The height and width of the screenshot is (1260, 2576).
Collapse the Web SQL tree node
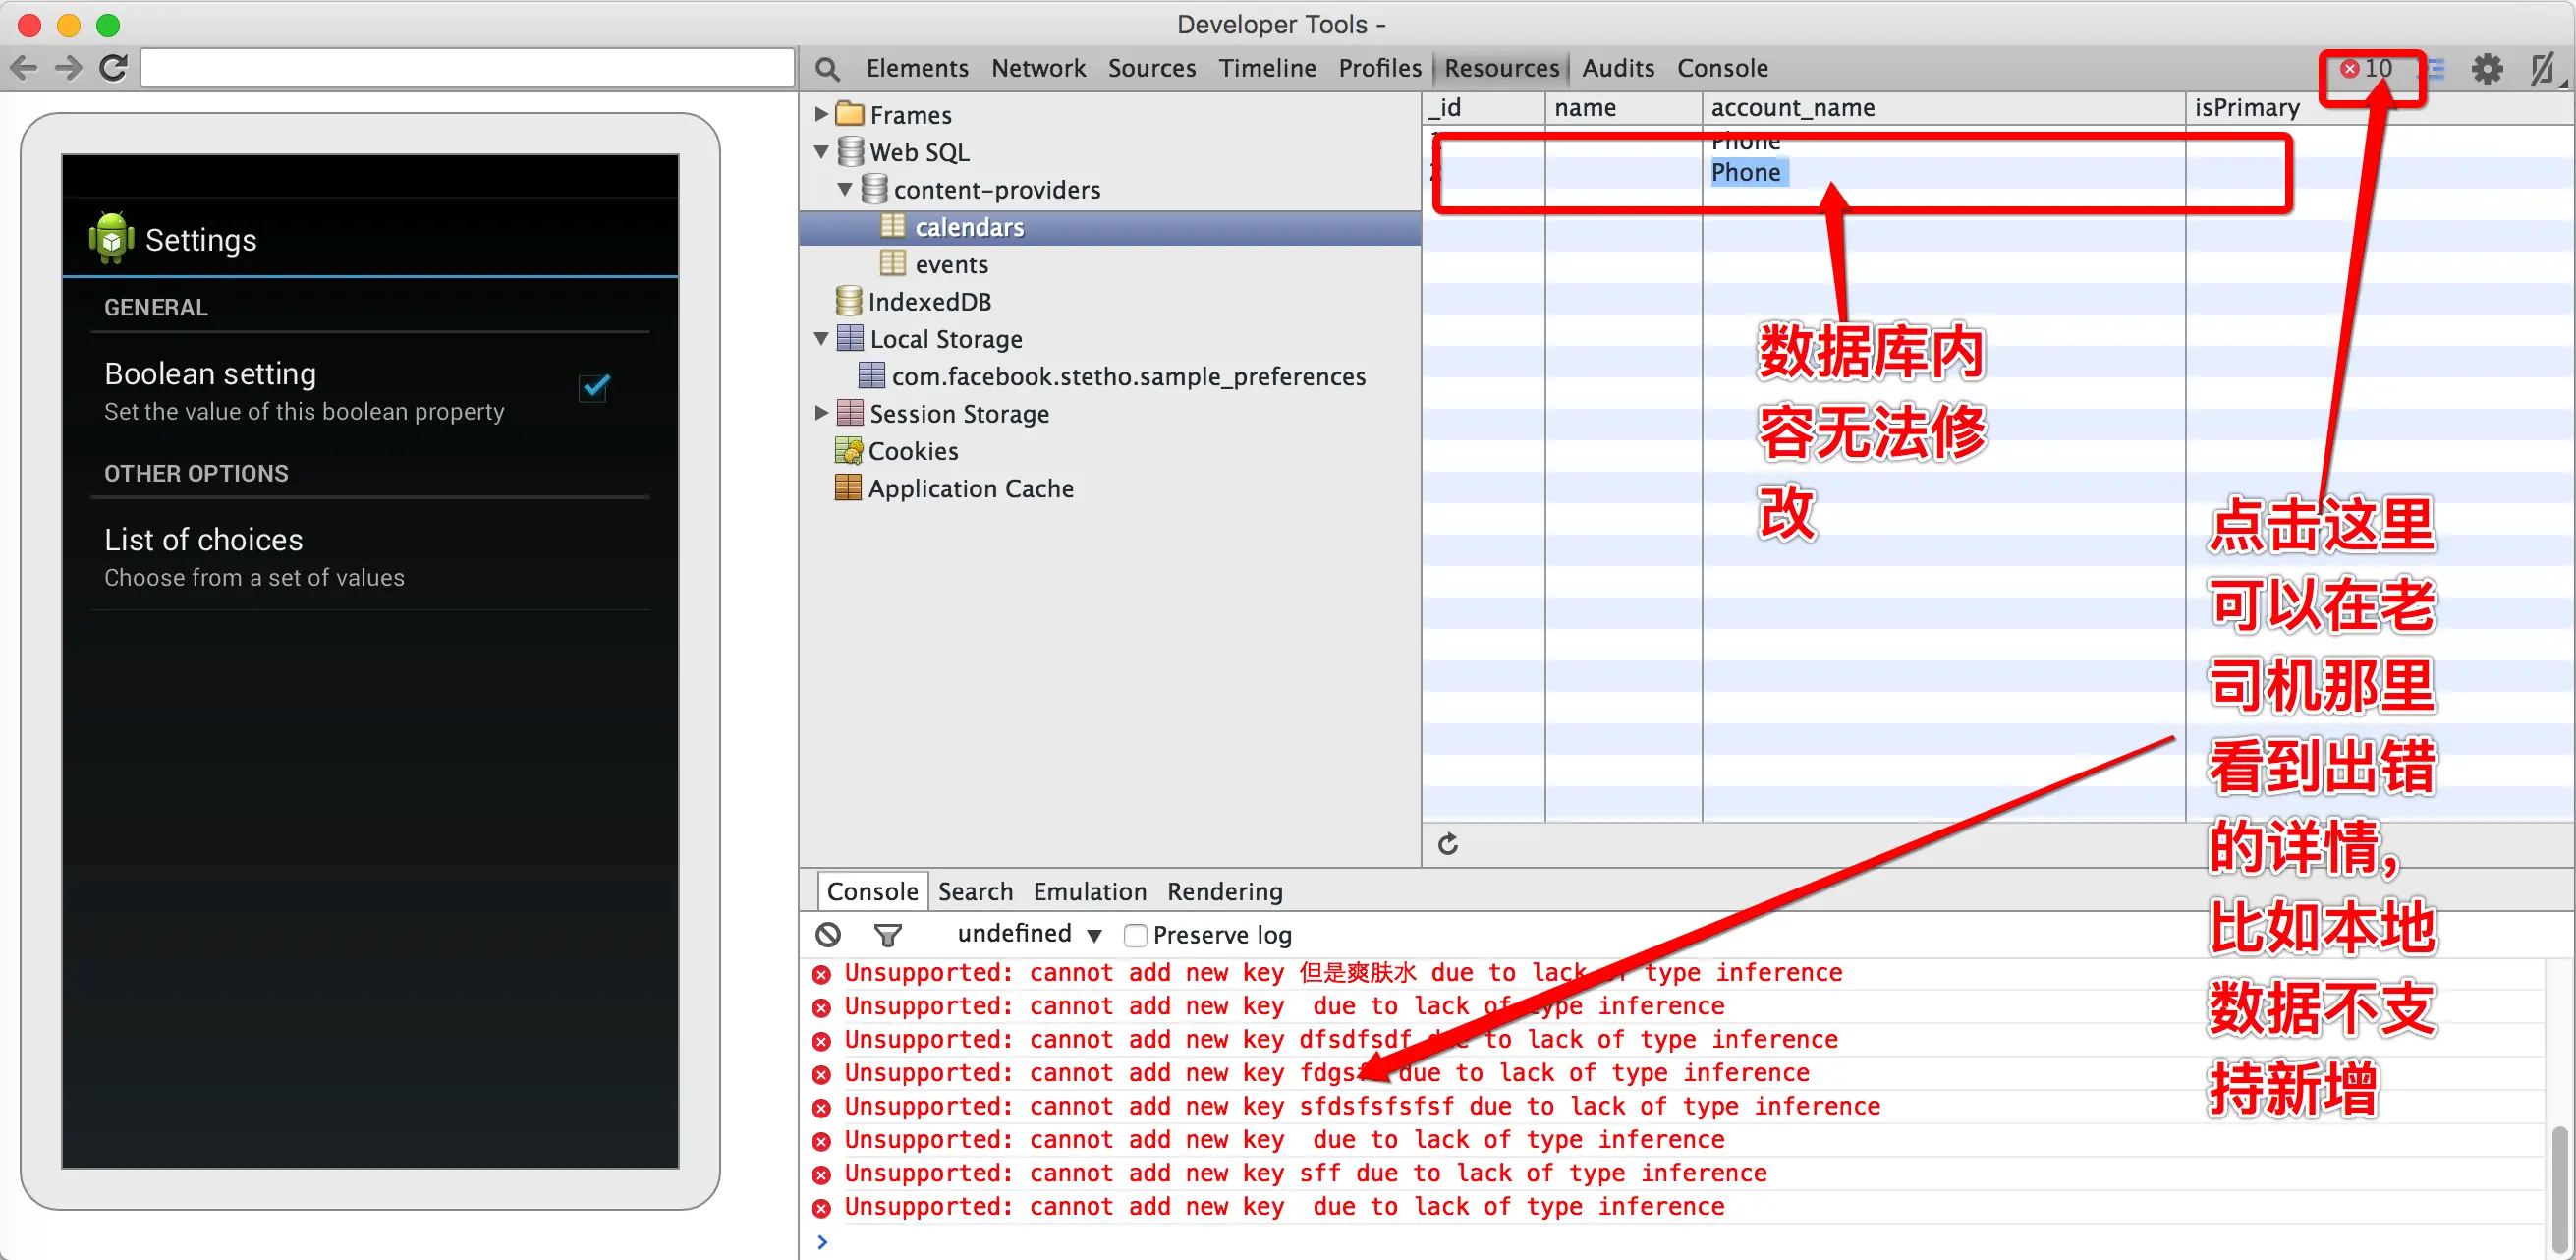[x=821, y=152]
